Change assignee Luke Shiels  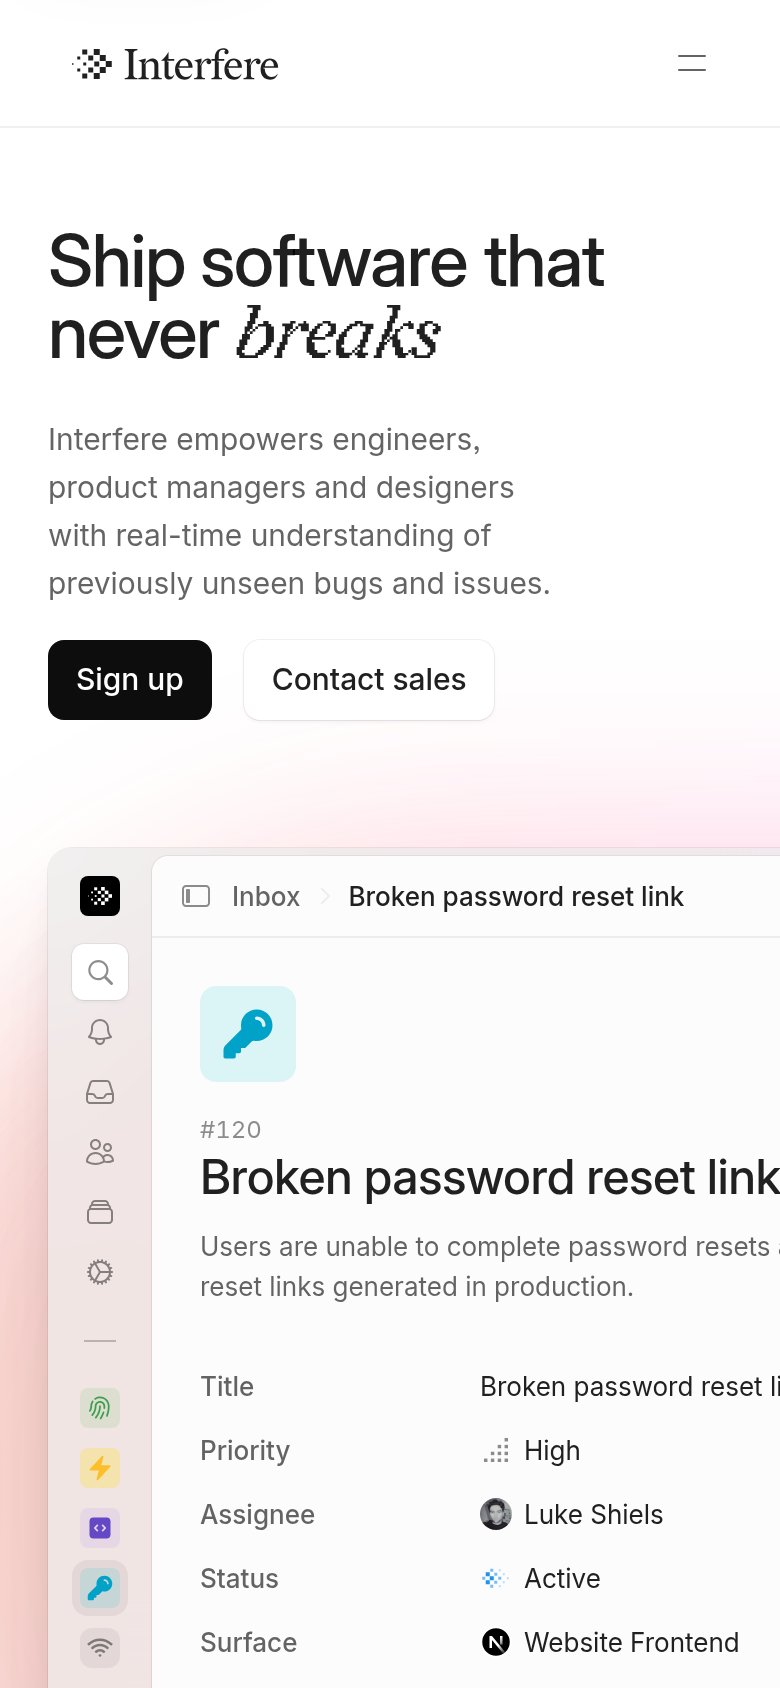tap(572, 1515)
